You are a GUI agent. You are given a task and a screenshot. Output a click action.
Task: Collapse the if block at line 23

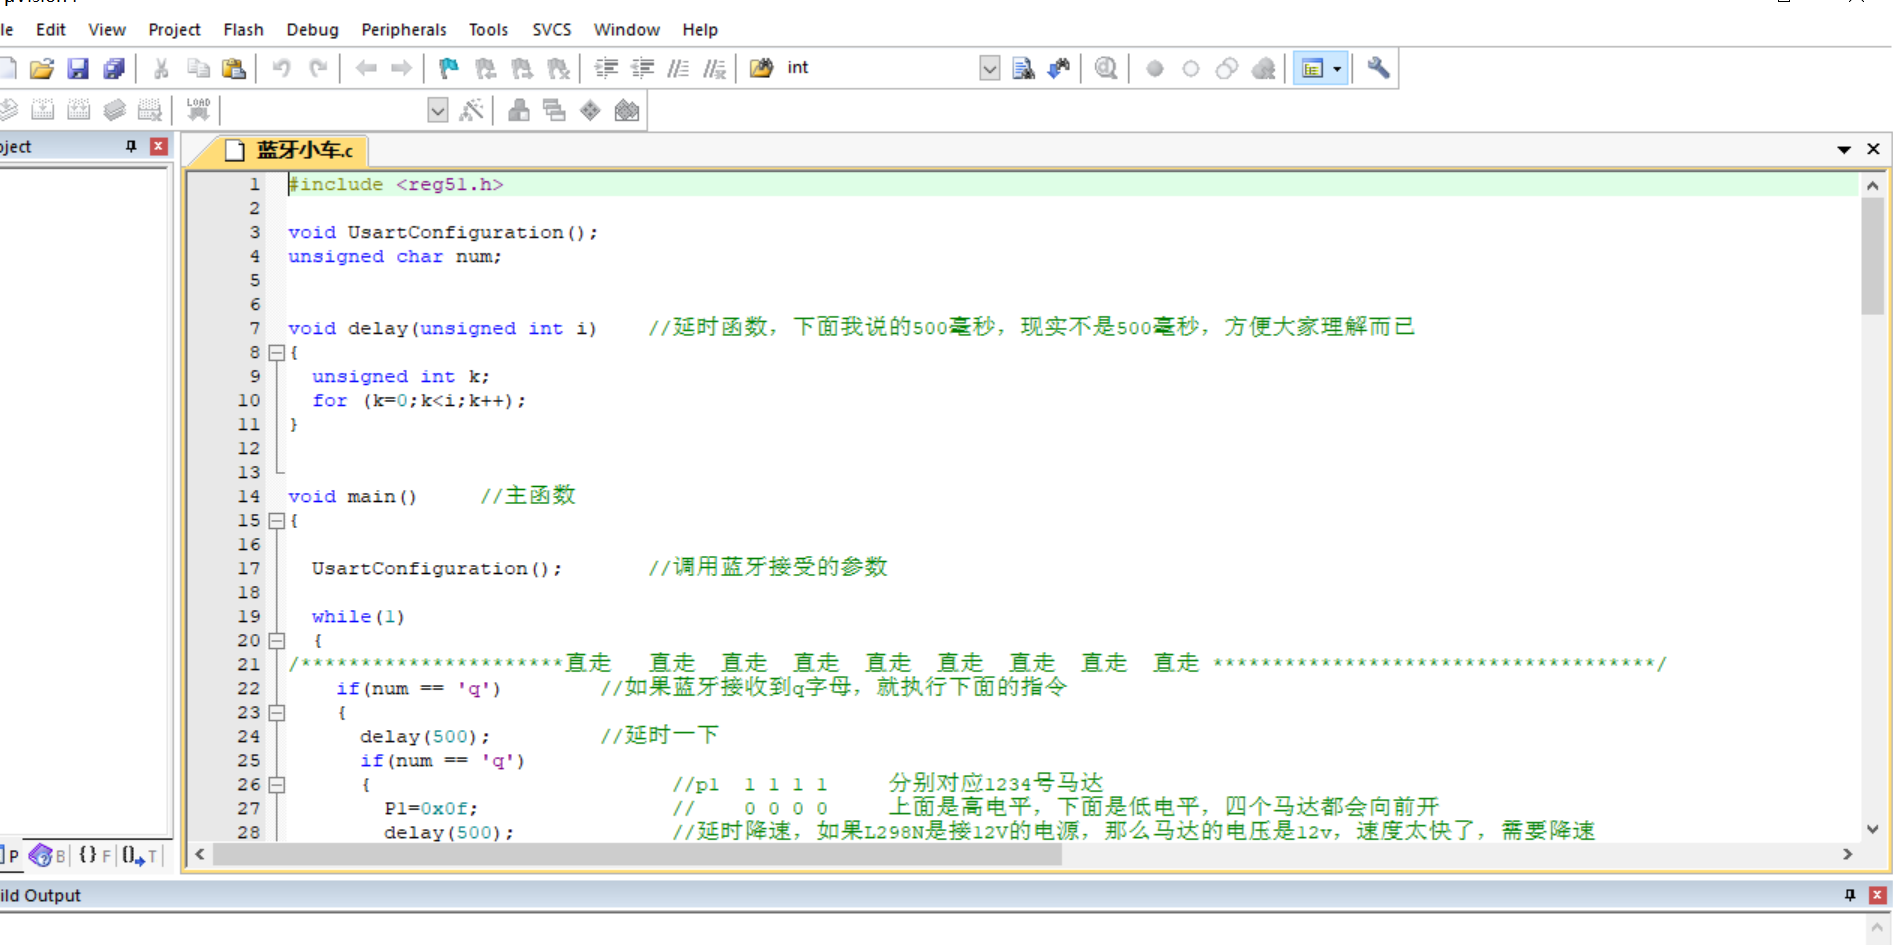point(277,713)
